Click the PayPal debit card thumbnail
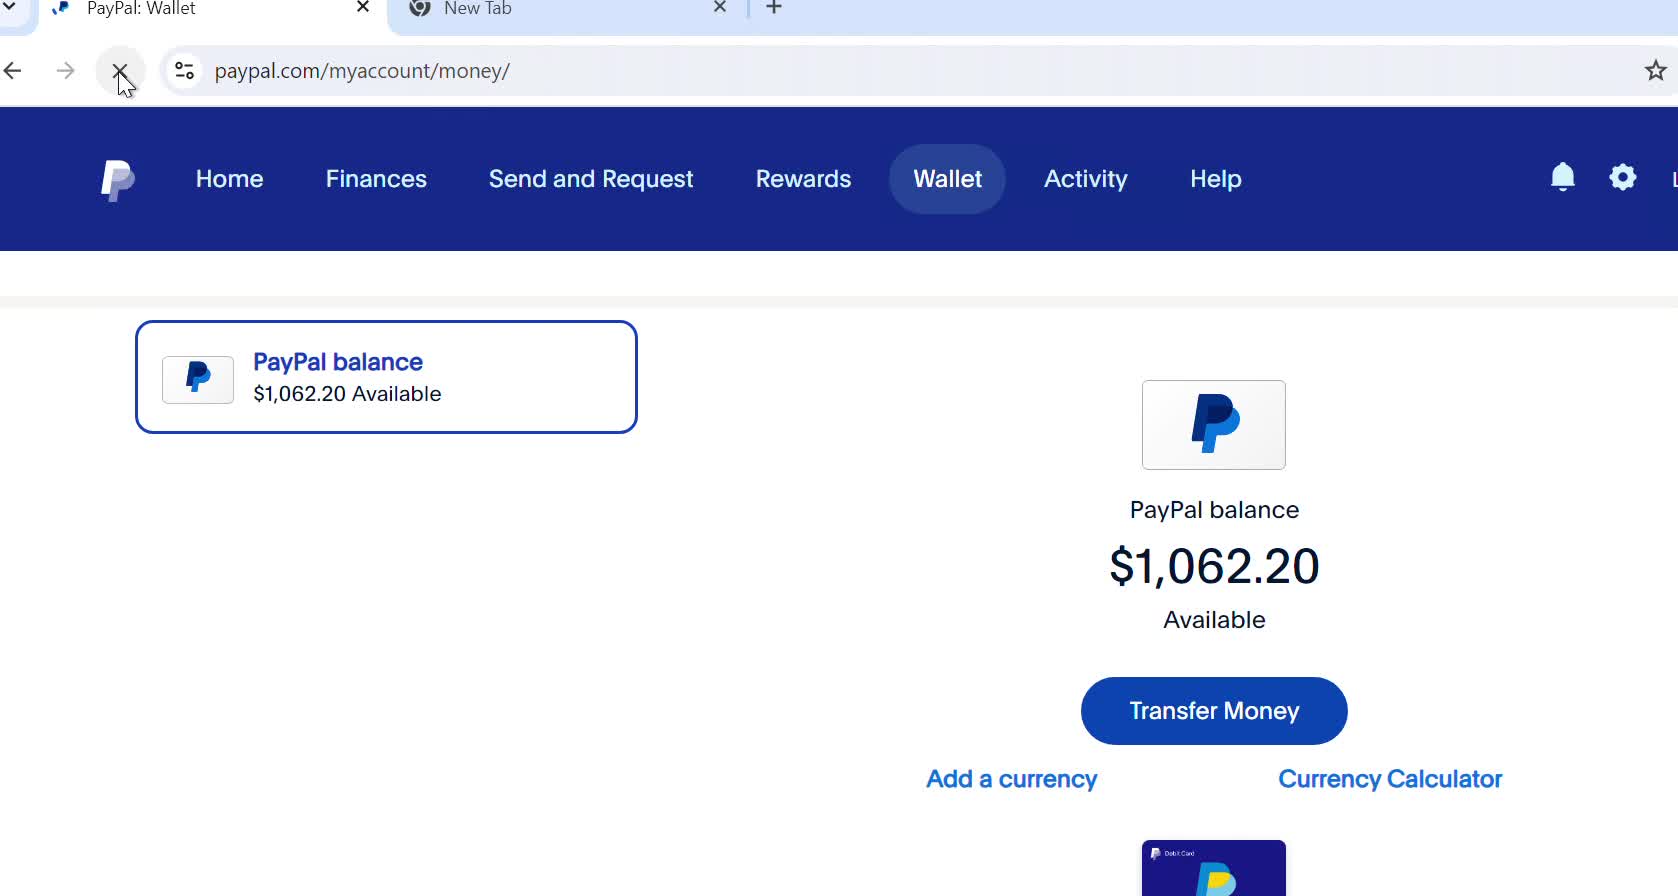1678x896 pixels. pos(1214,868)
